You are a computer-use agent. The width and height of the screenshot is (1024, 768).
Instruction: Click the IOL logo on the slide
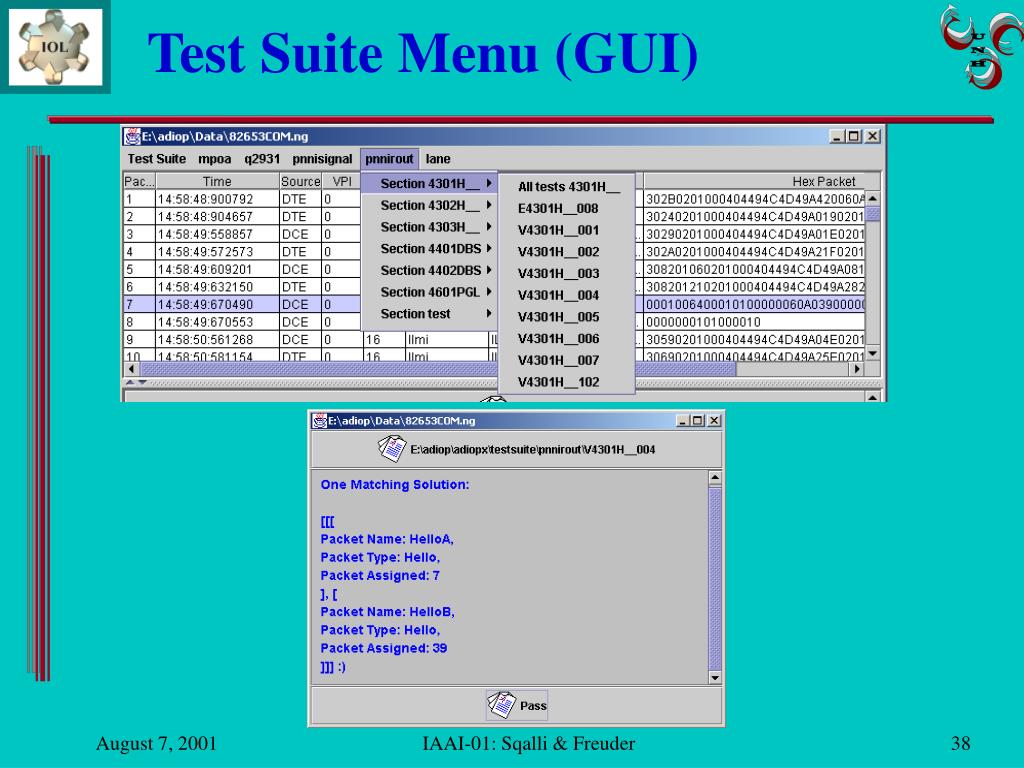coord(55,46)
